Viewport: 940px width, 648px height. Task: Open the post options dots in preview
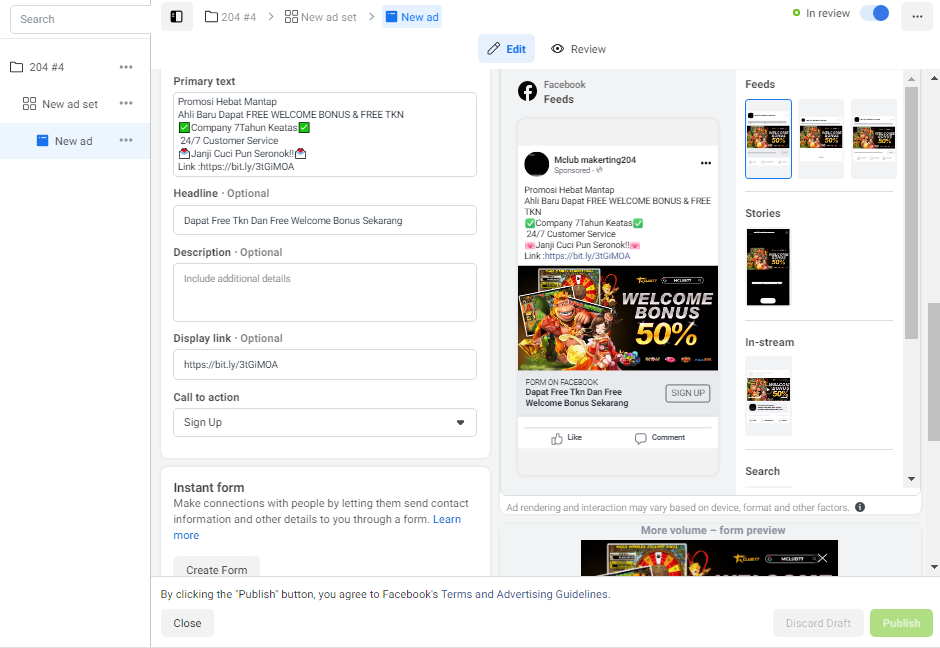pyautogui.click(x=706, y=163)
